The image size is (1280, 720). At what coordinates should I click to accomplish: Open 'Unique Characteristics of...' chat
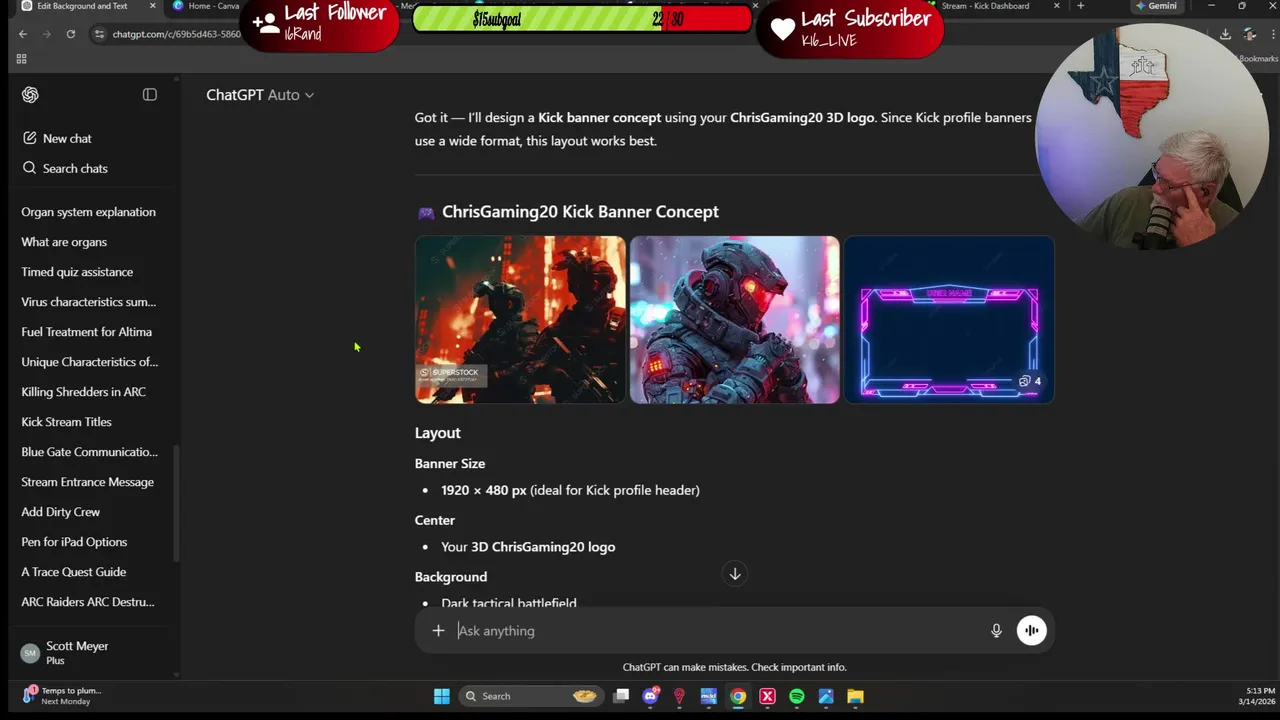pyautogui.click(x=90, y=362)
